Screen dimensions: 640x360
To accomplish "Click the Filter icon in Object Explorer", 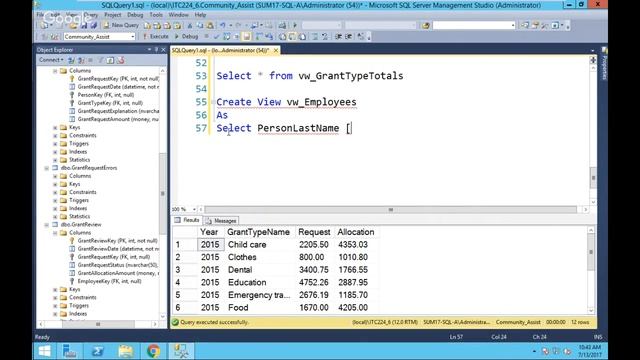I will [x=100, y=60].
